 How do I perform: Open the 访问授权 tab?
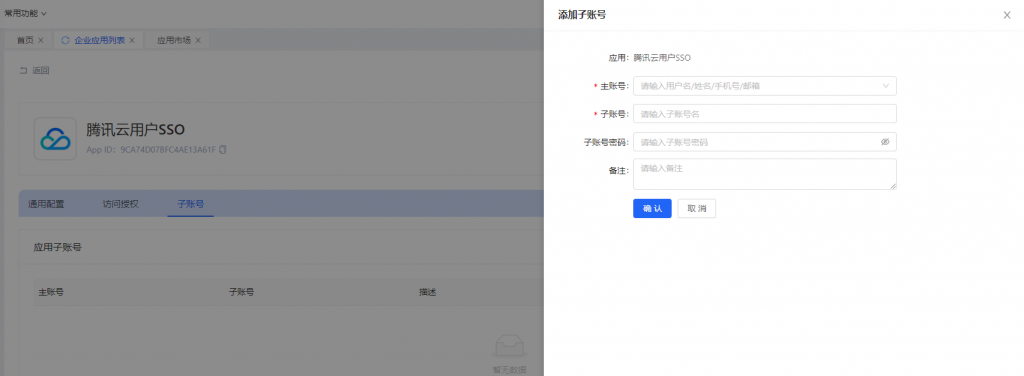[121, 204]
